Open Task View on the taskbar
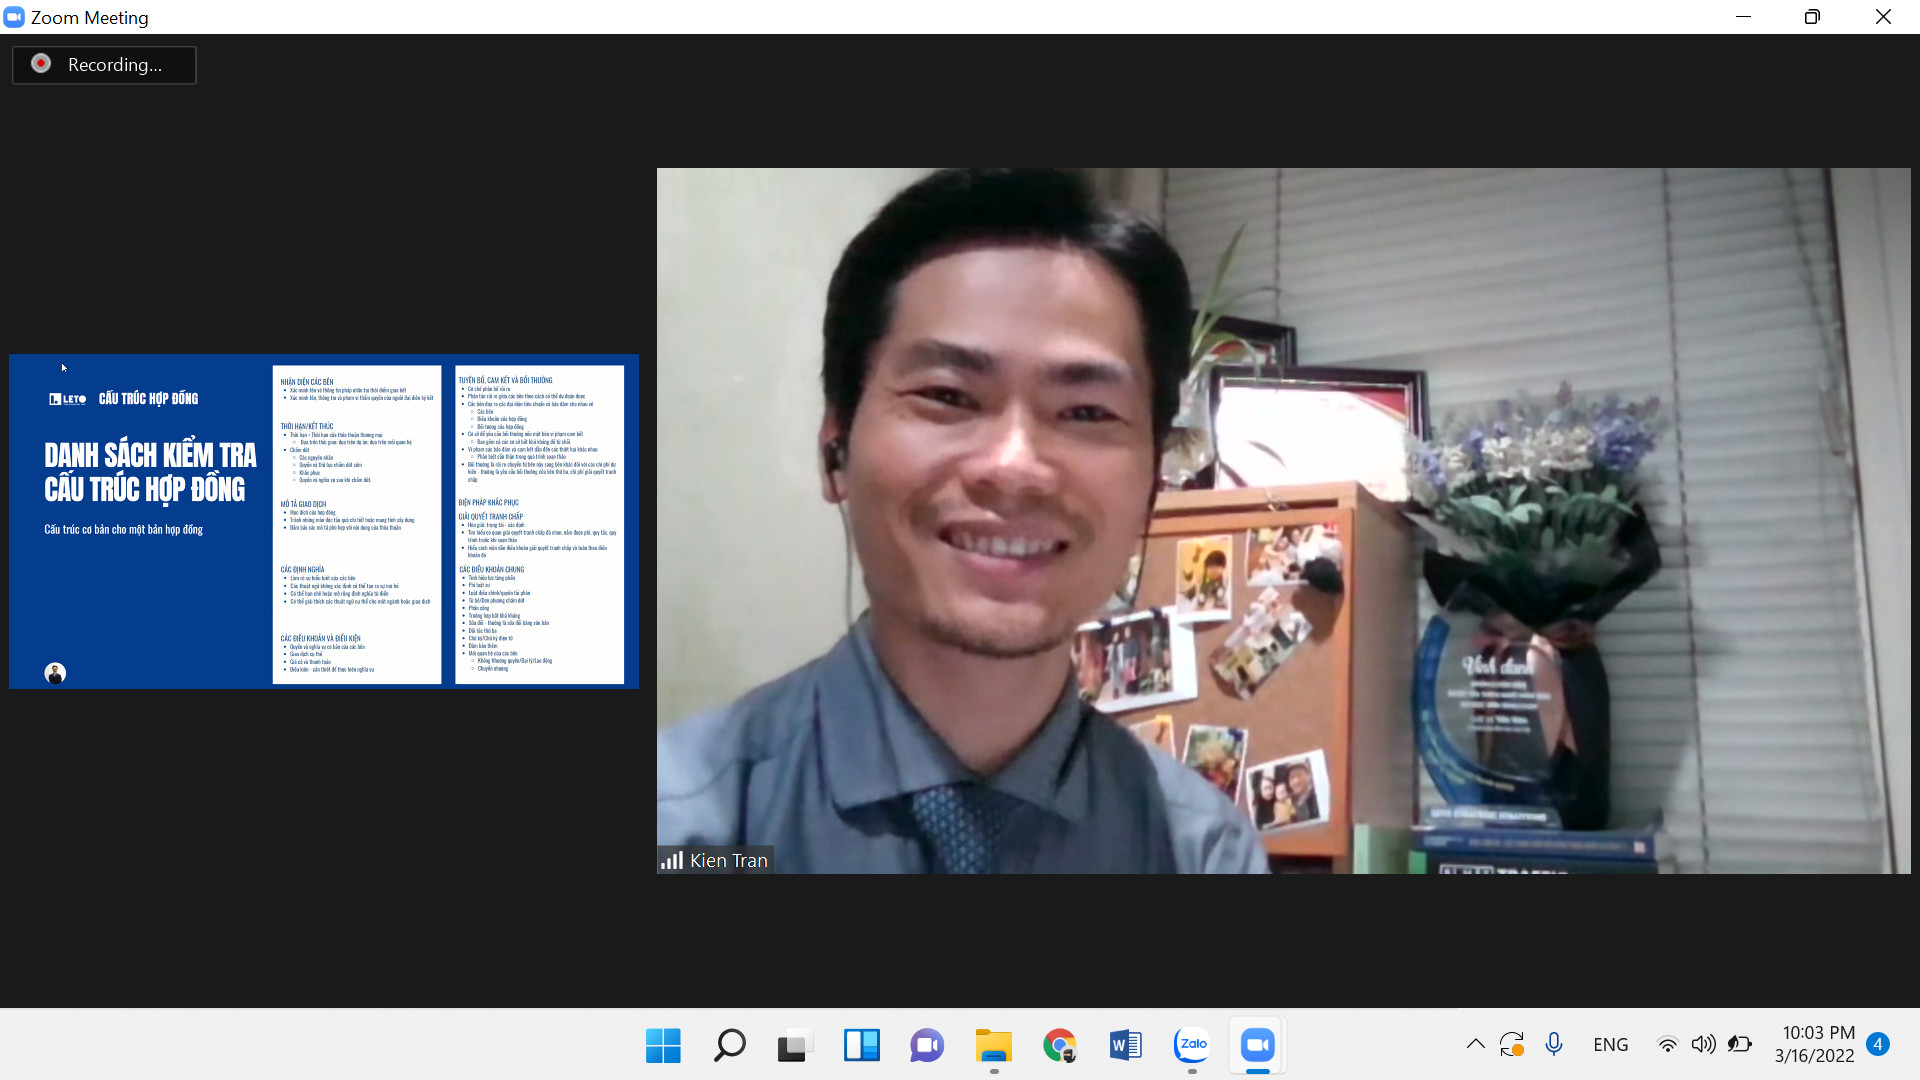1920x1080 pixels. (x=795, y=1046)
